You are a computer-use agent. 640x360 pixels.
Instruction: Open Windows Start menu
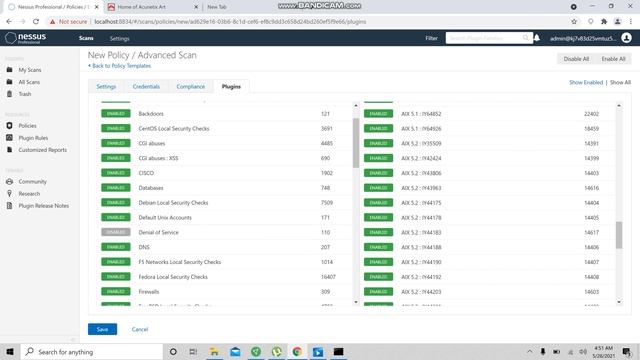pyautogui.click(x=10, y=351)
